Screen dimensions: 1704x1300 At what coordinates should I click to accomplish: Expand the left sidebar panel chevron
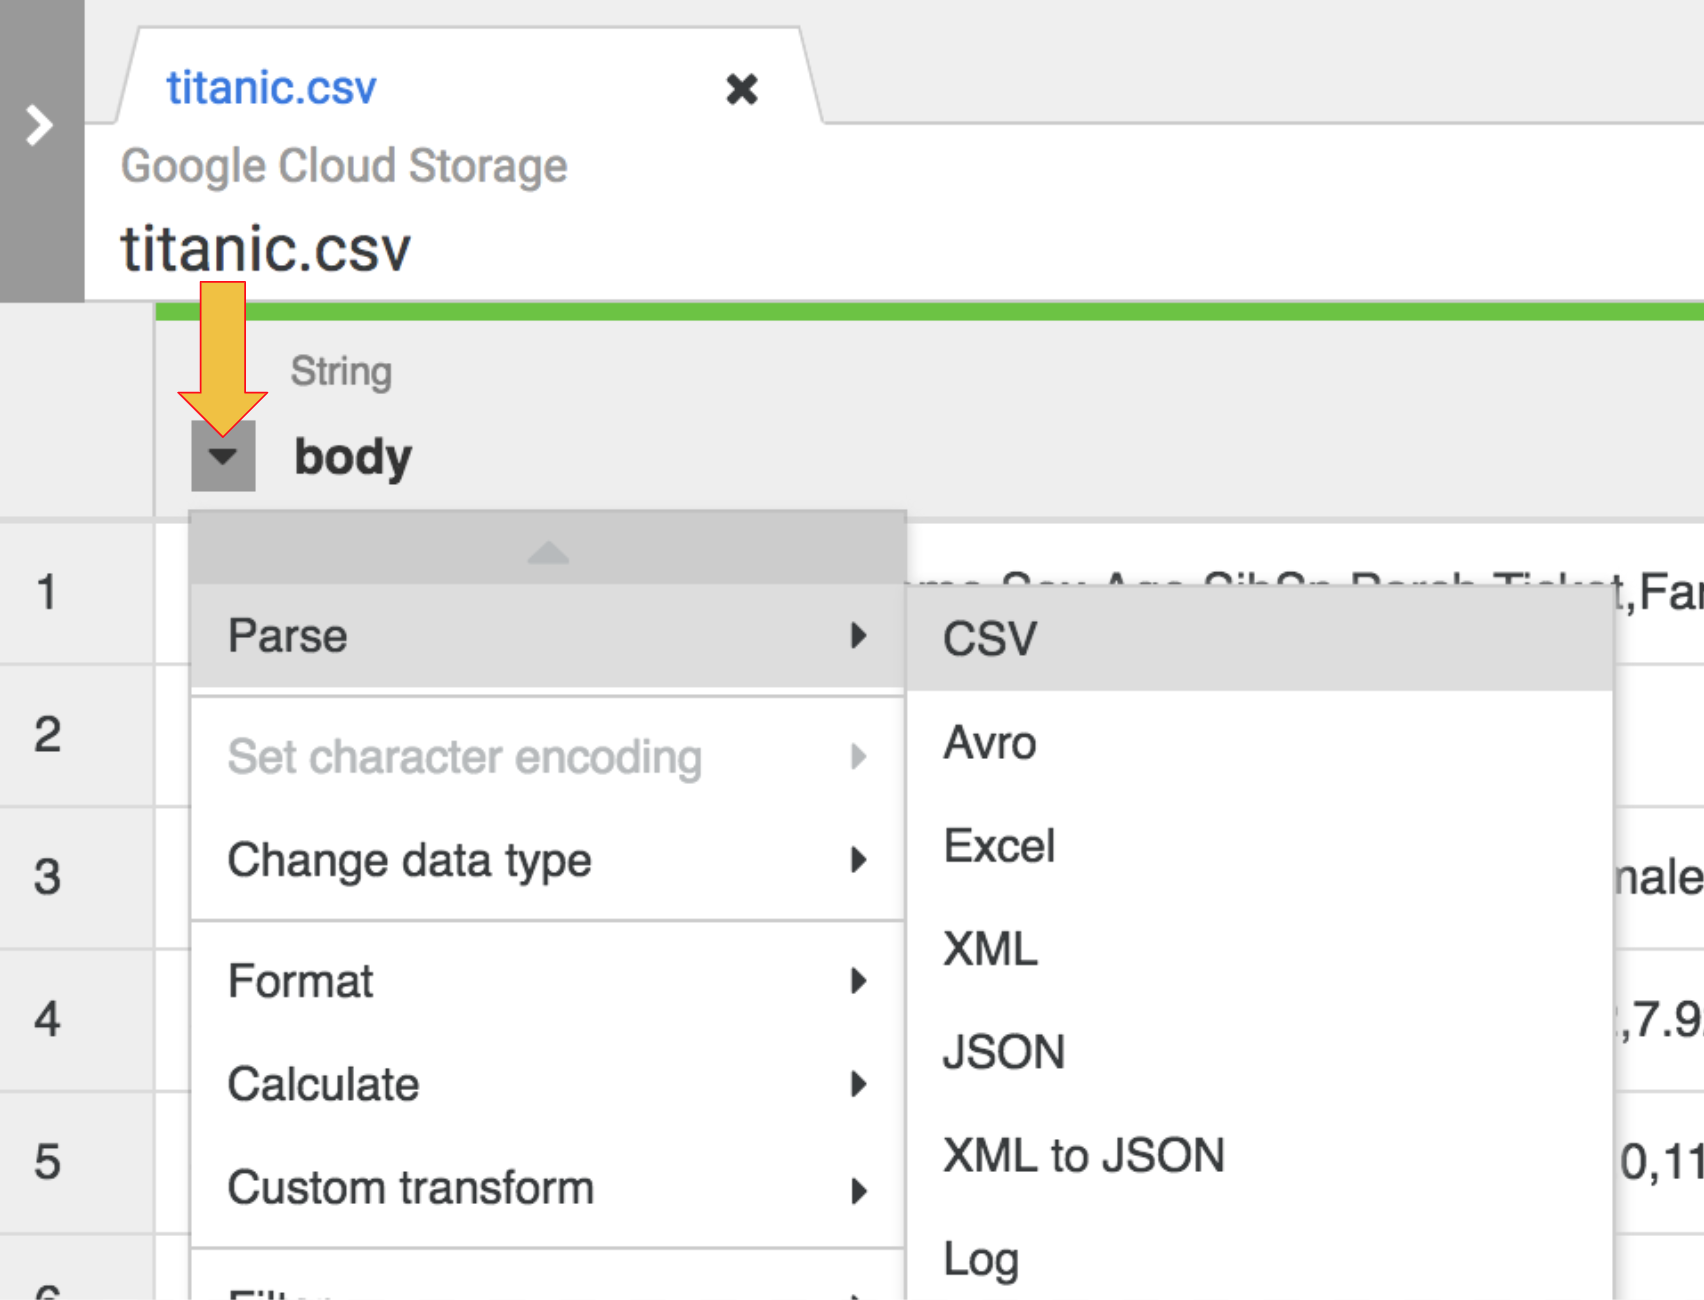pyautogui.click(x=37, y=127)
